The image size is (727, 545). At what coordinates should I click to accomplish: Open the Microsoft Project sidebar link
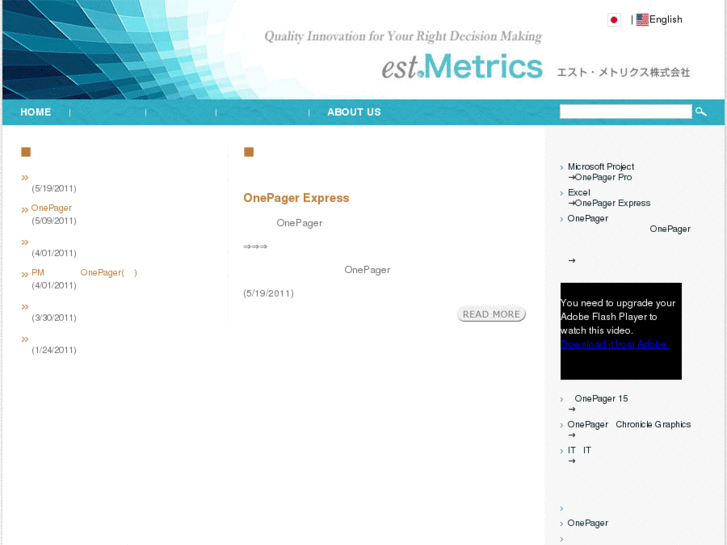pyautogui.click(x=601, y=167)
